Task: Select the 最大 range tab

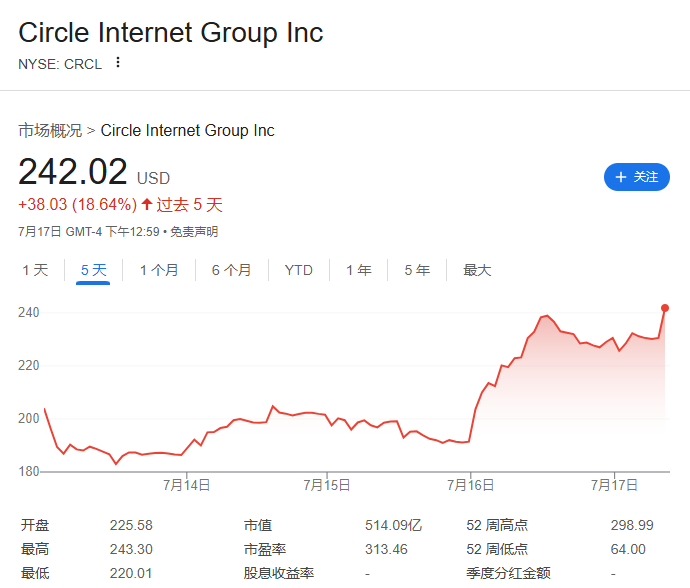Action: point(477,270)
